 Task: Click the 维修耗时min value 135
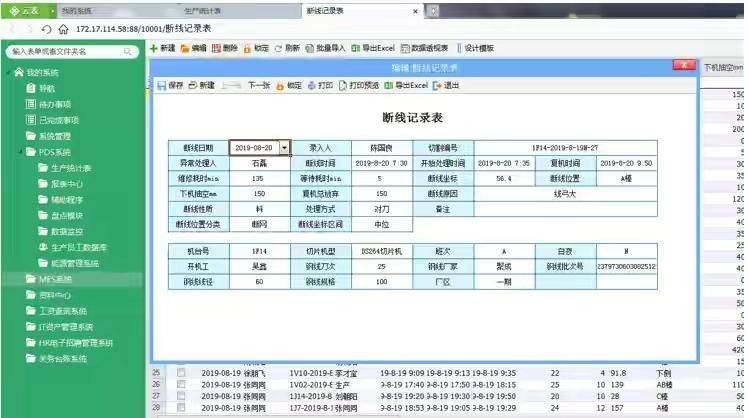pyautogui.click(x=260, y=178)
